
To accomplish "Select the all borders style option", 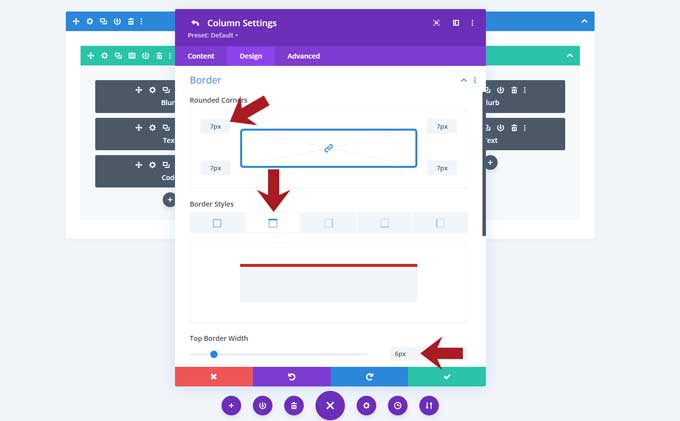I will click(x=217, y=223).
